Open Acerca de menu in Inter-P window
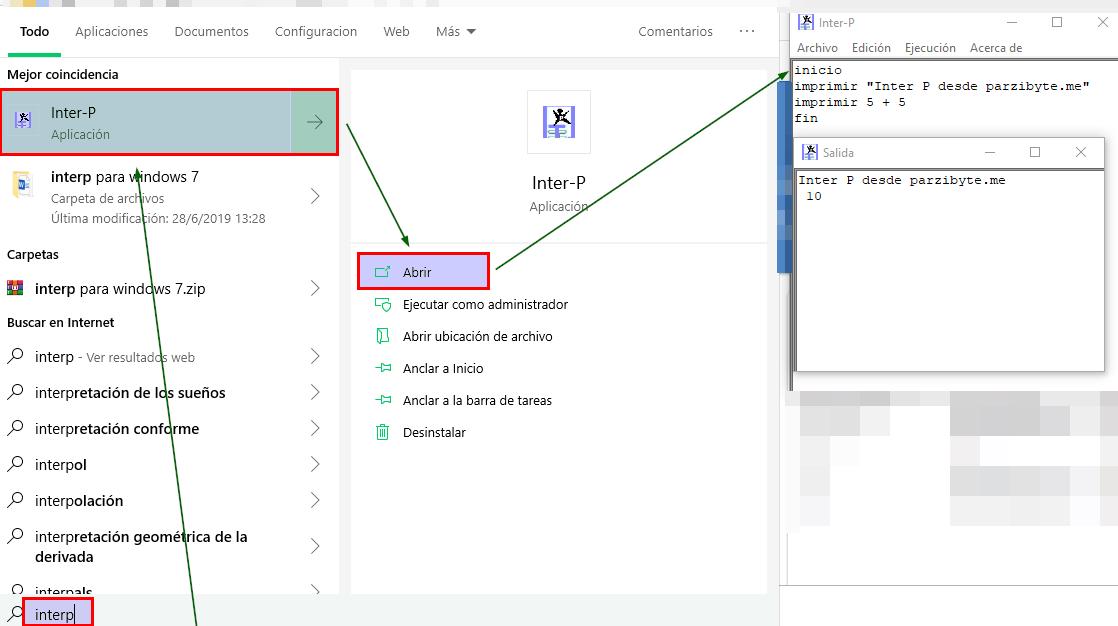Image resolution: width=1118 pixels, height=626 pixels. click(x=995, y=48)
